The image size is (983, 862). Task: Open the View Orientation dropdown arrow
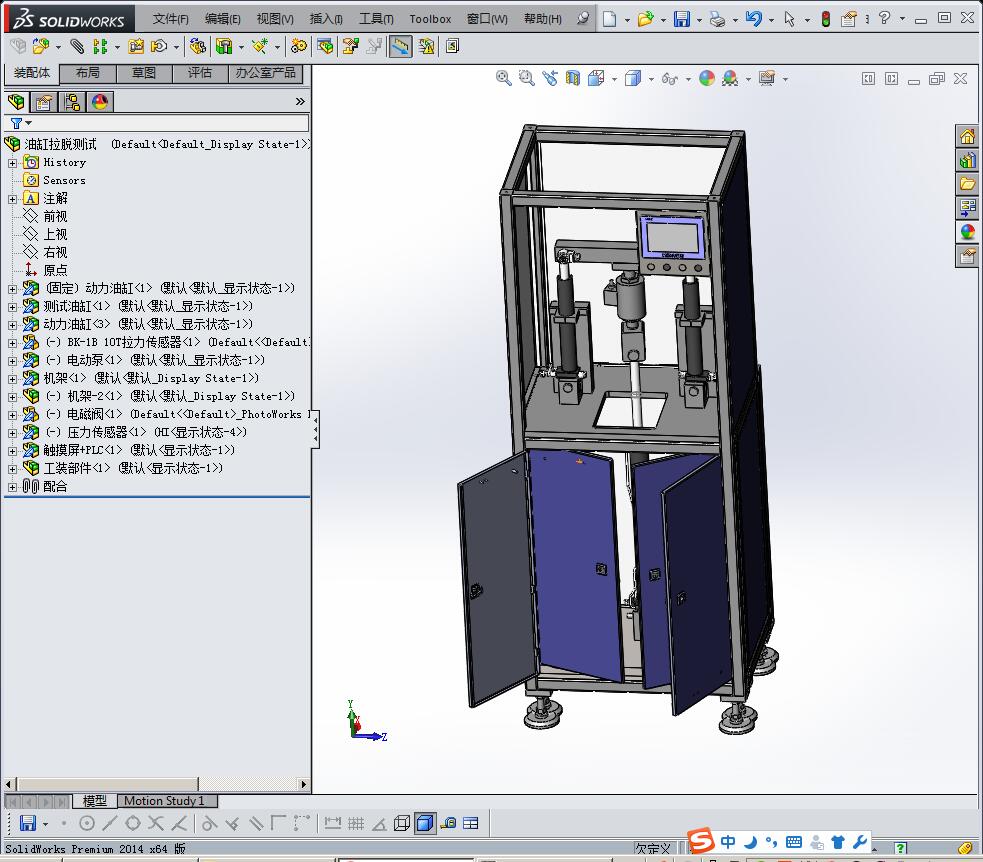pyautogui.click(x=614, y=79)
